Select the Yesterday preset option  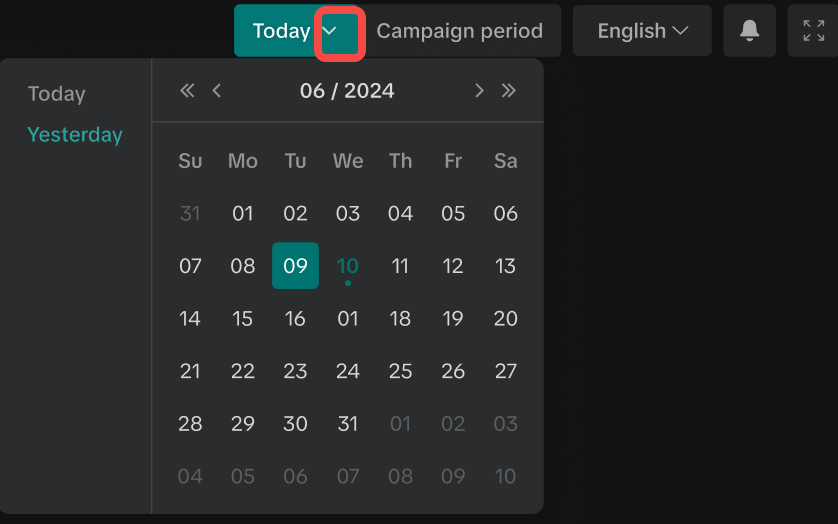click(x=75, y=135)
